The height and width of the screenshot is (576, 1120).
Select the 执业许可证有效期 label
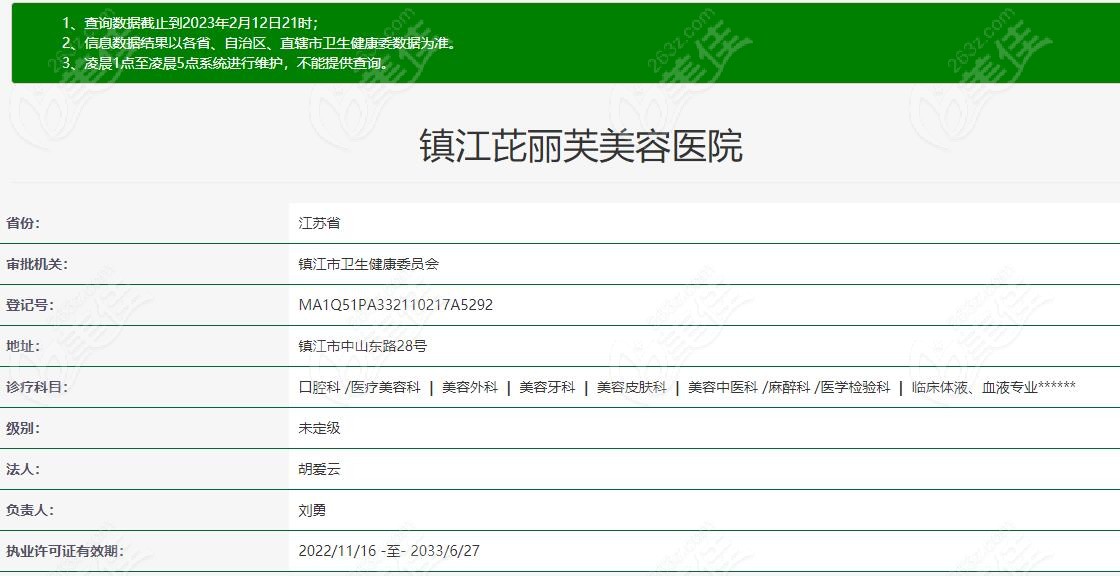[64, 552]
